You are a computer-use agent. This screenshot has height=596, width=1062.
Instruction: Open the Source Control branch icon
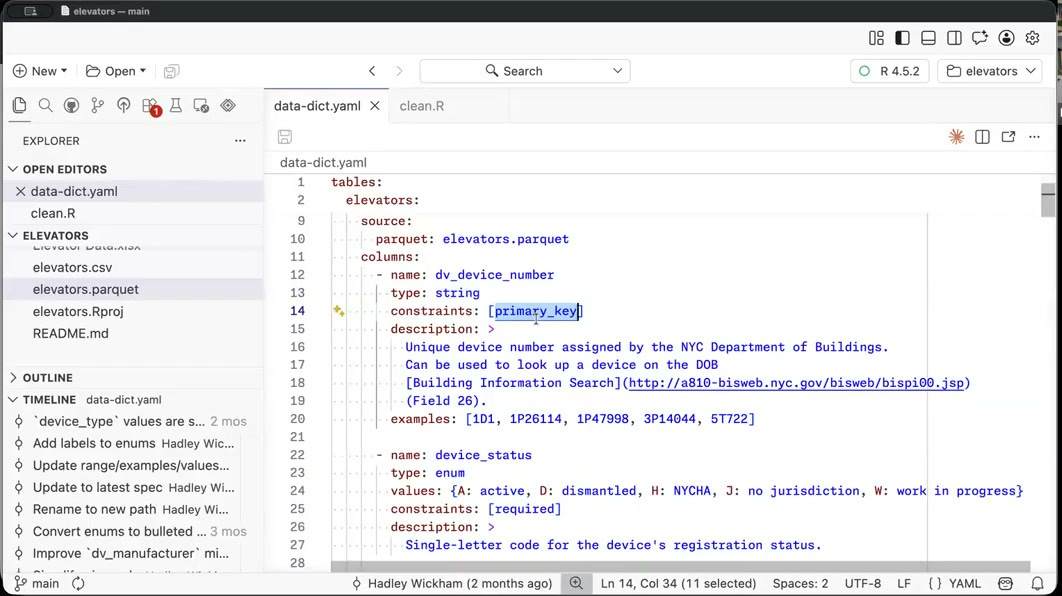click(98, 106)
